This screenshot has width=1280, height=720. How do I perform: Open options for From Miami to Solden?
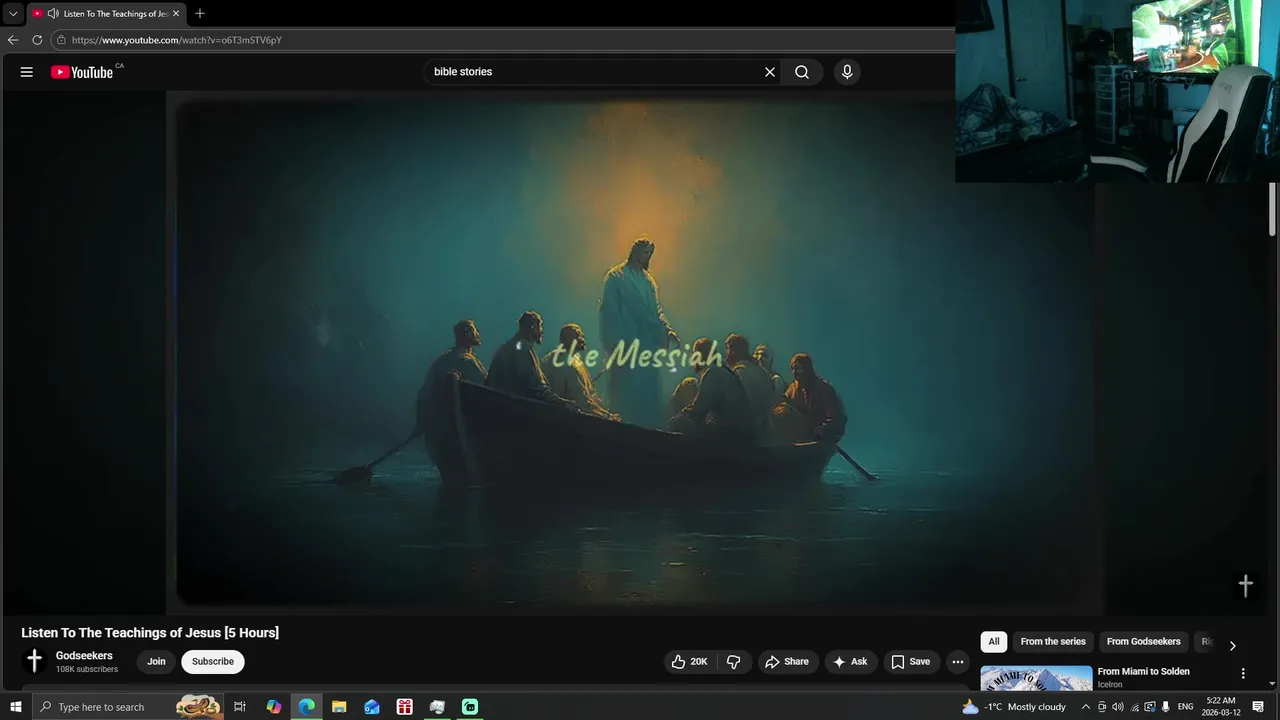coord(1243,674)
